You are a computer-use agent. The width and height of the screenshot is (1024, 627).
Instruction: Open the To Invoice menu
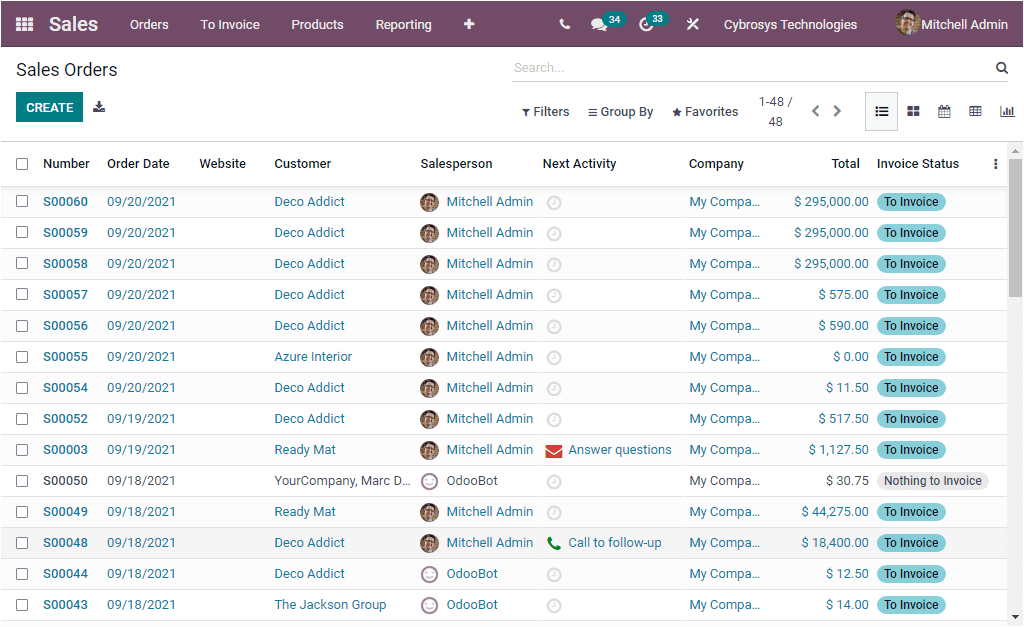tap(229, 24)
